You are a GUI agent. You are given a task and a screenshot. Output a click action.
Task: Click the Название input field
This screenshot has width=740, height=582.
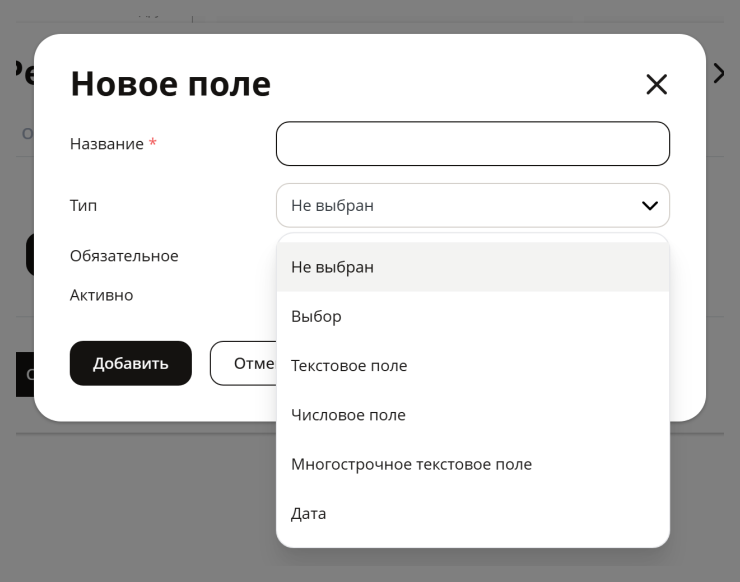pos(472,143)
